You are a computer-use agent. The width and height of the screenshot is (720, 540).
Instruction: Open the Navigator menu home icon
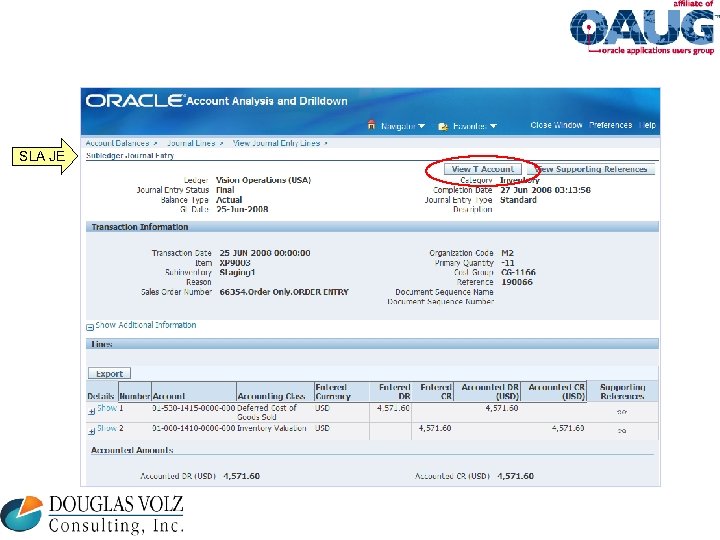click(x=371, y=125)
